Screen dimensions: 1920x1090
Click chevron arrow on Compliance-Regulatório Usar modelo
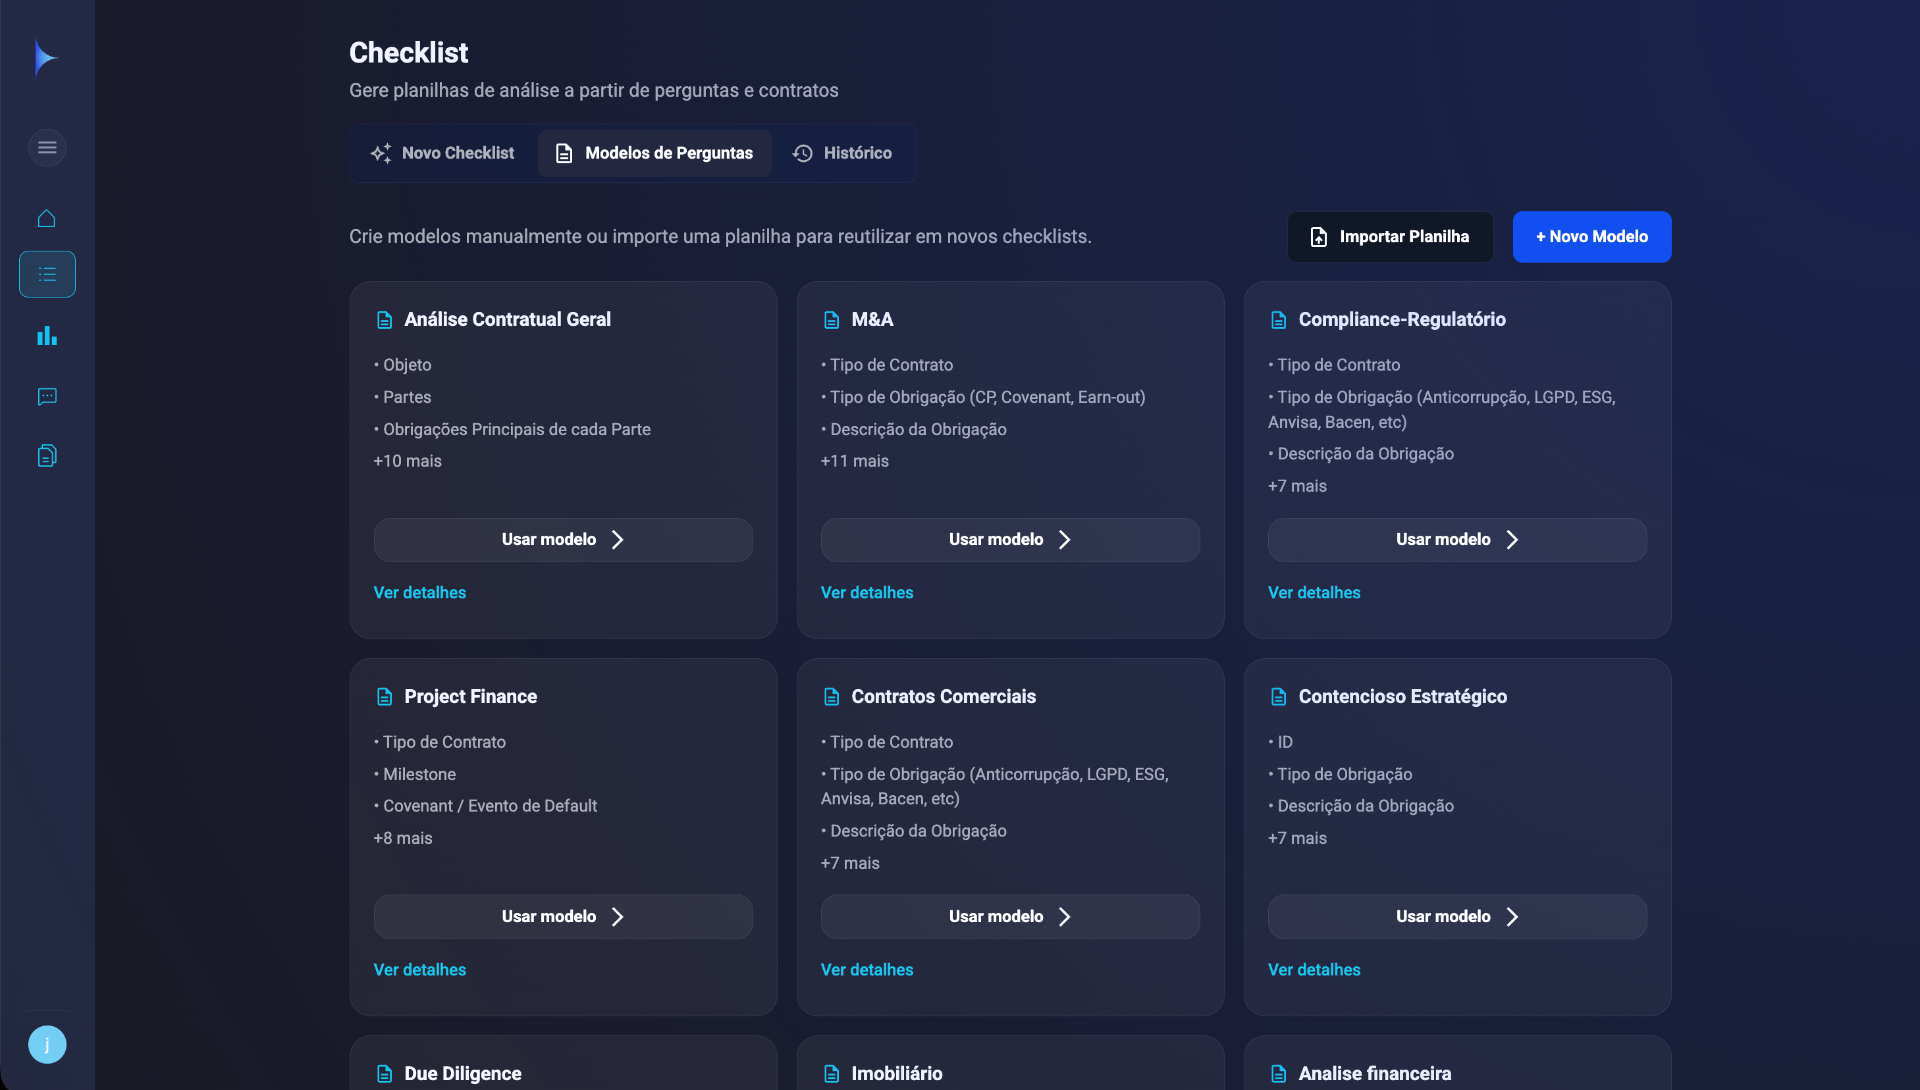coord(1512,540)
